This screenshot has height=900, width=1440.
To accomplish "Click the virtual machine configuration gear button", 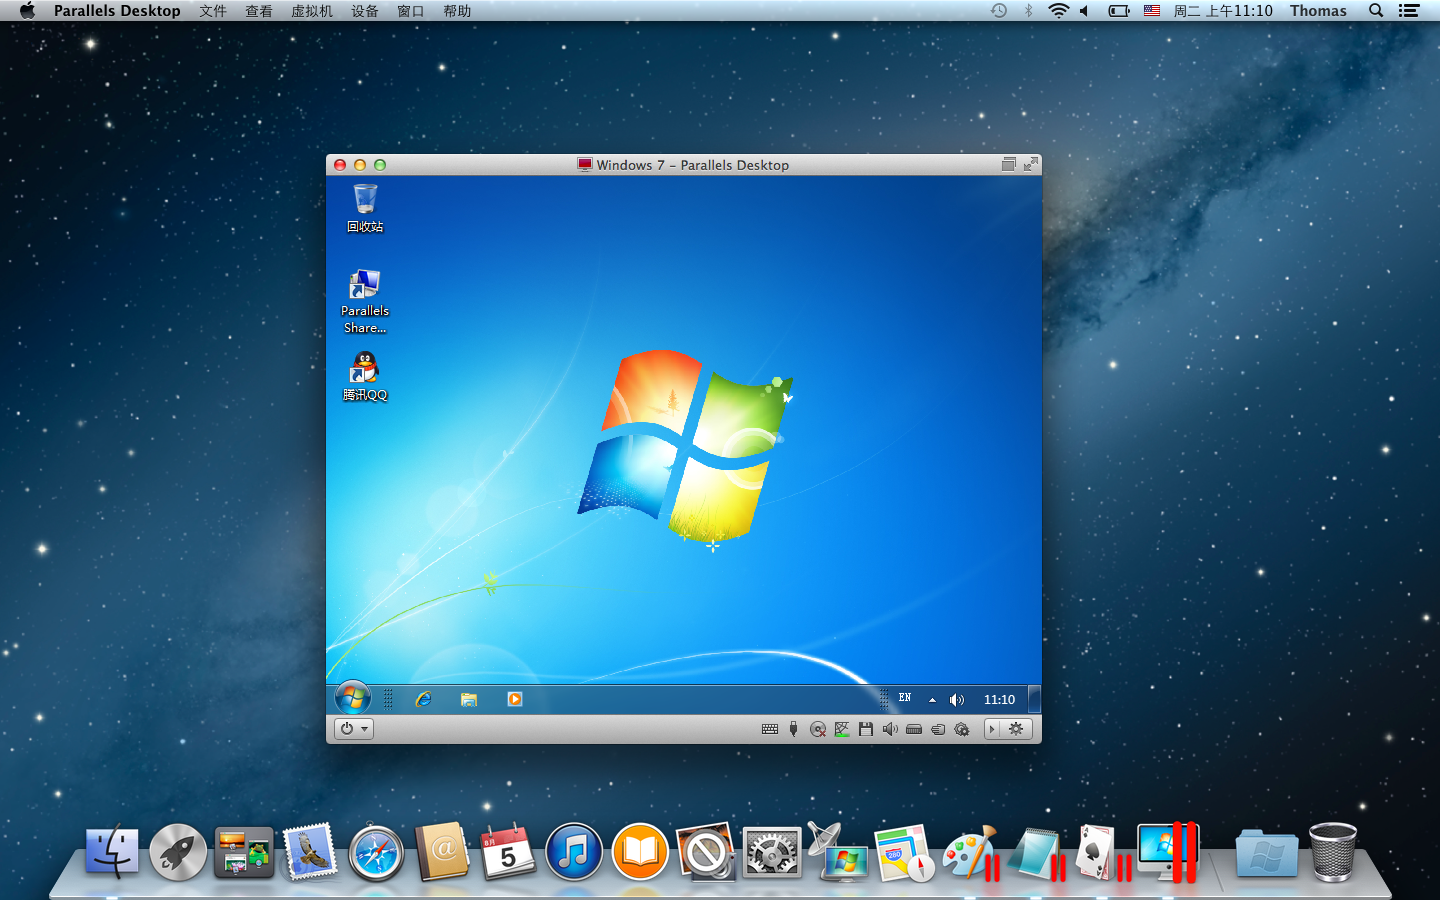I will [1016, 729].
